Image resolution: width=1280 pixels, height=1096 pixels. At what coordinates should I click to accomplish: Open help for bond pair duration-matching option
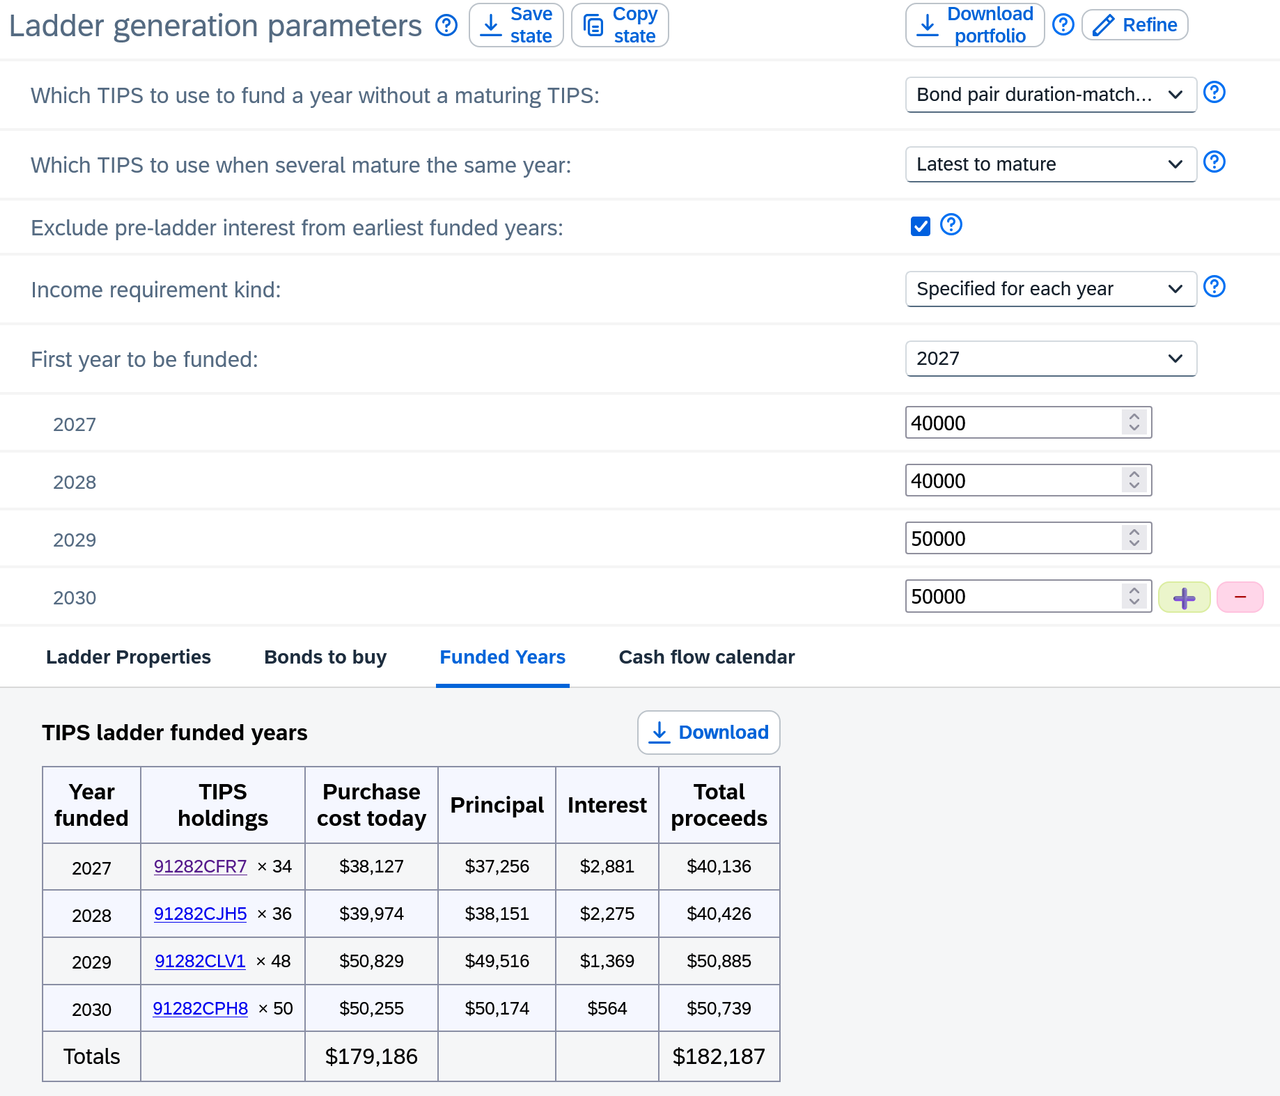click(1214, 93)
